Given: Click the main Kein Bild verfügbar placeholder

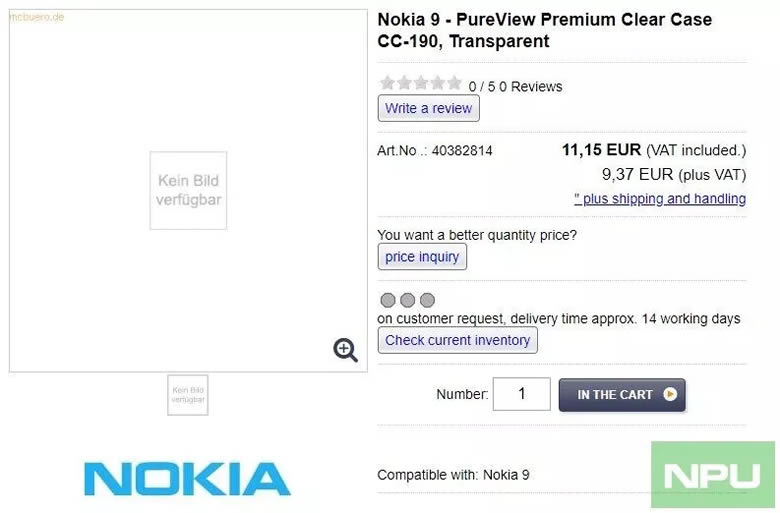Looking at the screenshot, I should [188, 190].
